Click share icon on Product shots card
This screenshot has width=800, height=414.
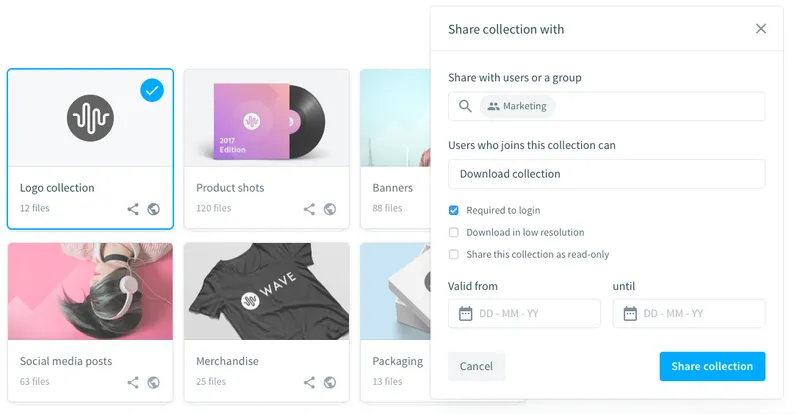[309, 209]
